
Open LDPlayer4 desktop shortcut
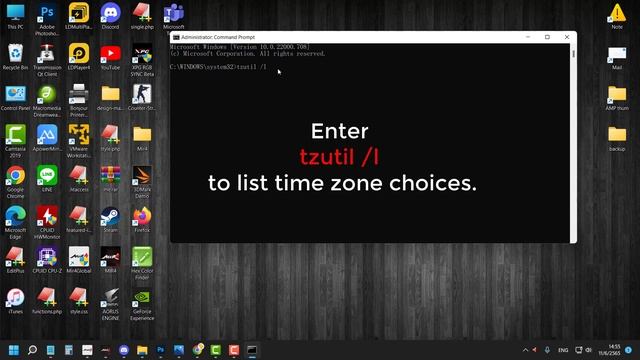79,57
